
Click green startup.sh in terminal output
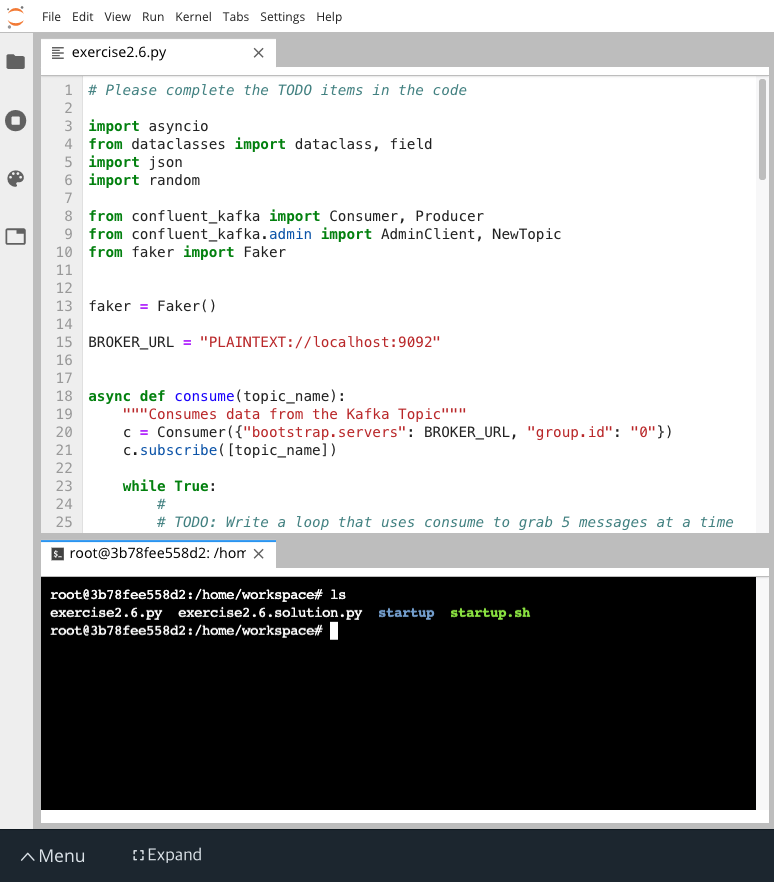[490, 613]
